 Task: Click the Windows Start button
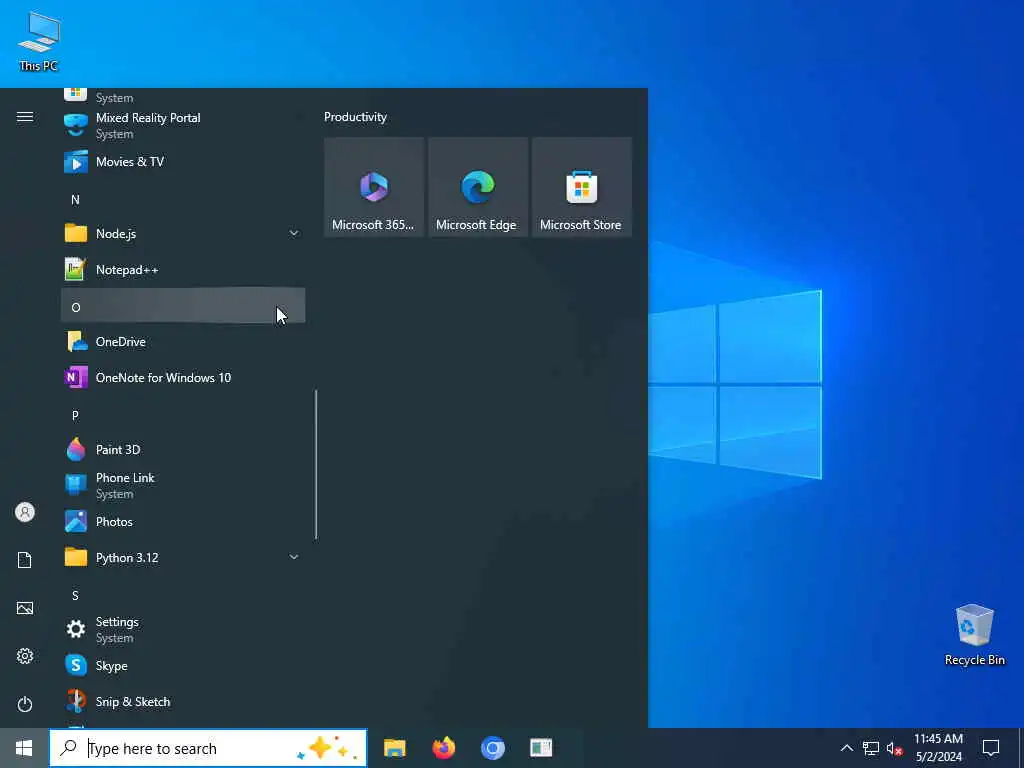(24, 748)
